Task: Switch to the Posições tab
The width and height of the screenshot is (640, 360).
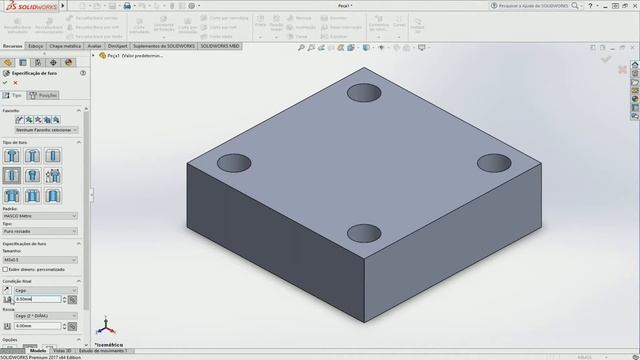Action: (x=43, y=95)
